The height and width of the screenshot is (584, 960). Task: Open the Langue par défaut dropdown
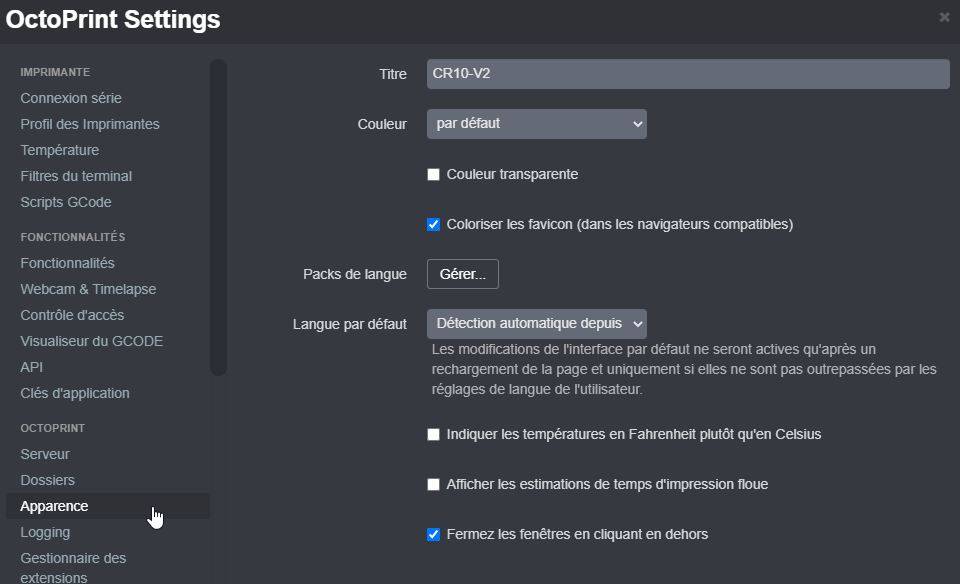(x=537, y=324)
